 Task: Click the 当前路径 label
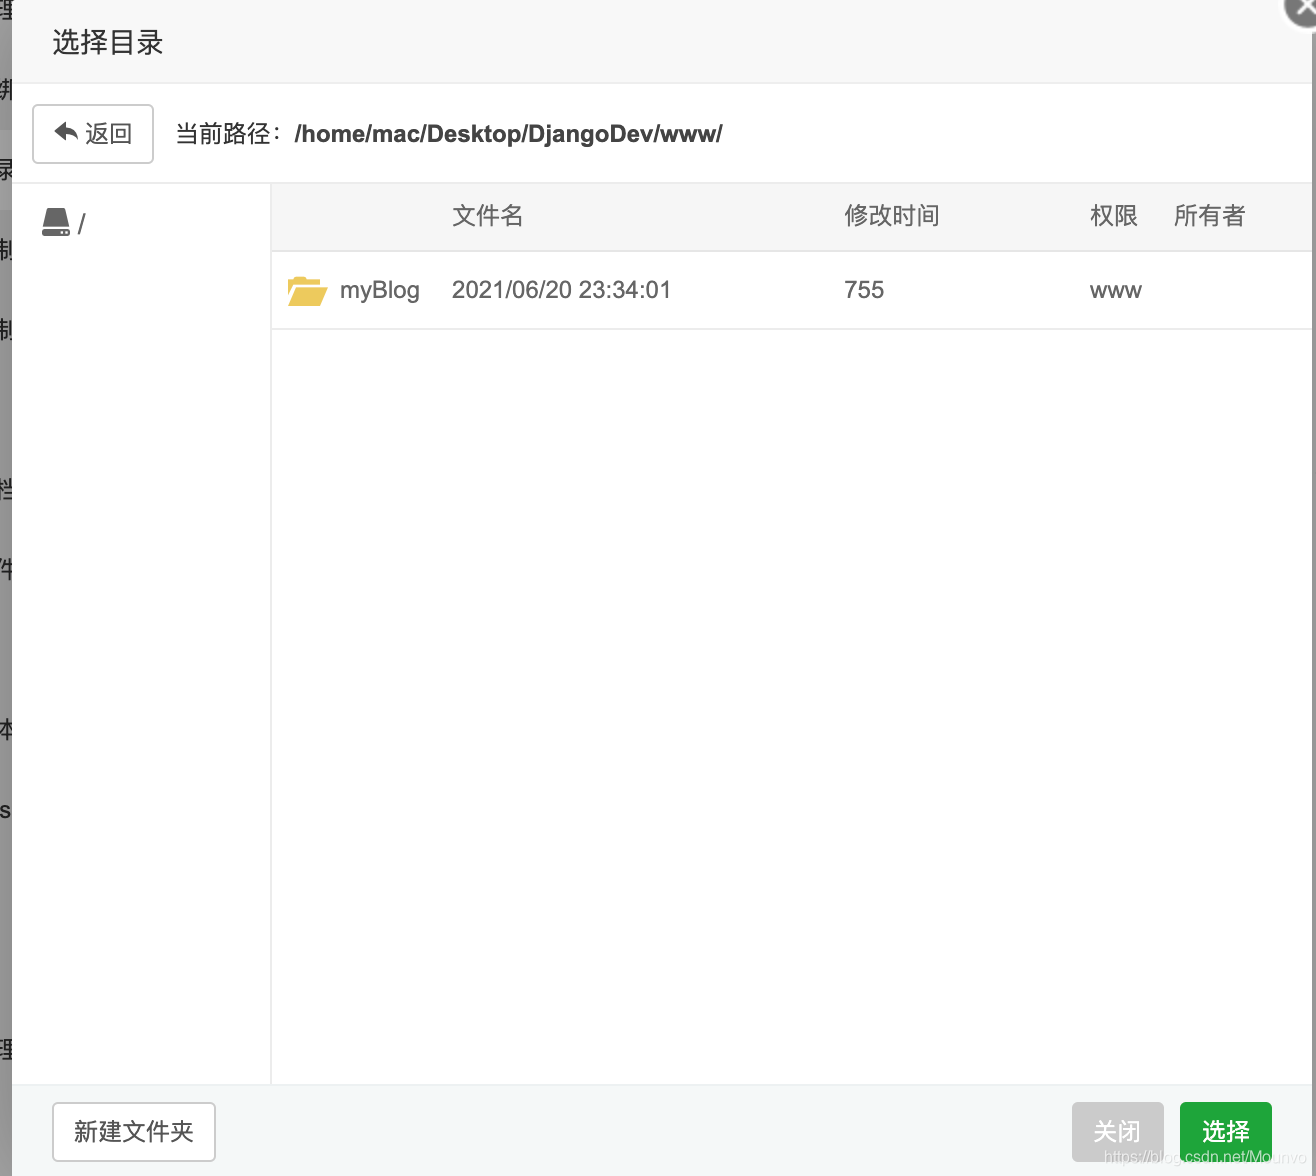click(229, 134)
